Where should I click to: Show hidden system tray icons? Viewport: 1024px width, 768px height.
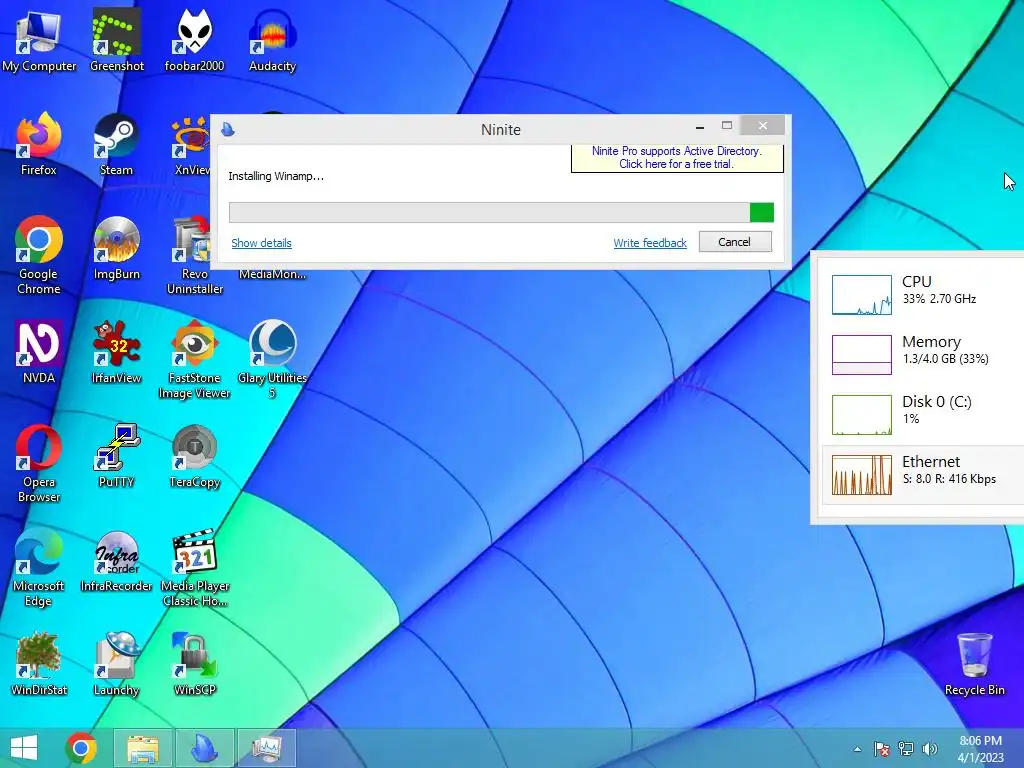(857, 749)
